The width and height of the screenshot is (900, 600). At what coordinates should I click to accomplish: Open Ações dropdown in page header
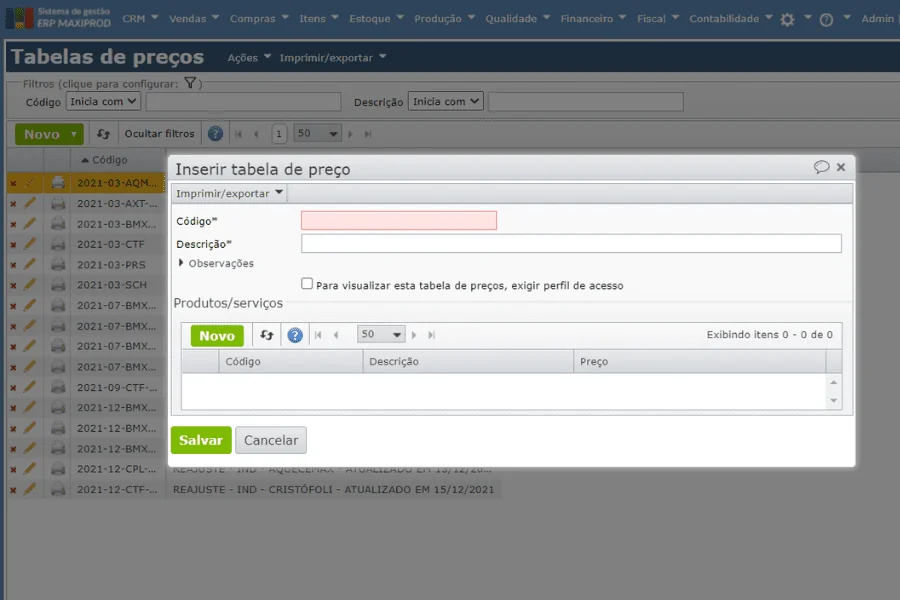coord(249,57)
